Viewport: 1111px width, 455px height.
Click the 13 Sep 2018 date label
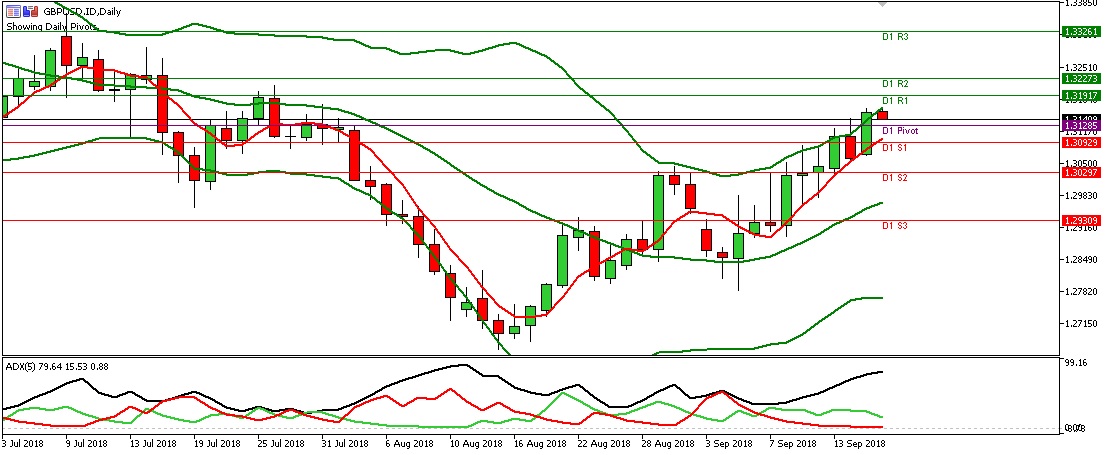tap(860, 442)
